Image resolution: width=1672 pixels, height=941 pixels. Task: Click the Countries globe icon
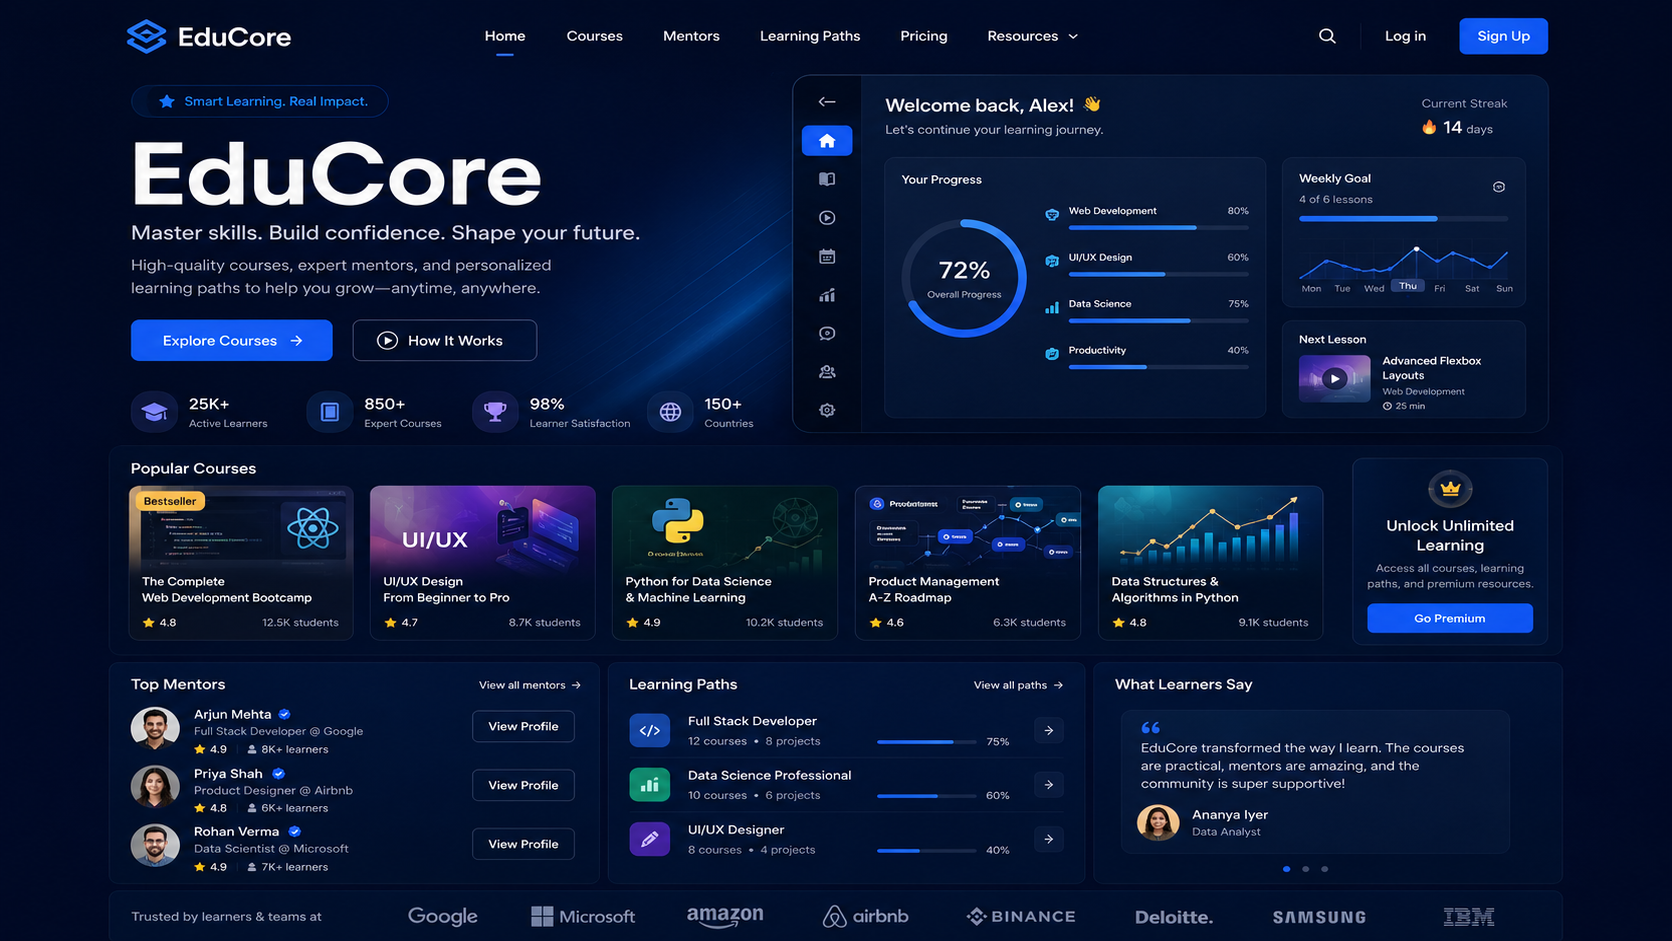pos(670,412)
